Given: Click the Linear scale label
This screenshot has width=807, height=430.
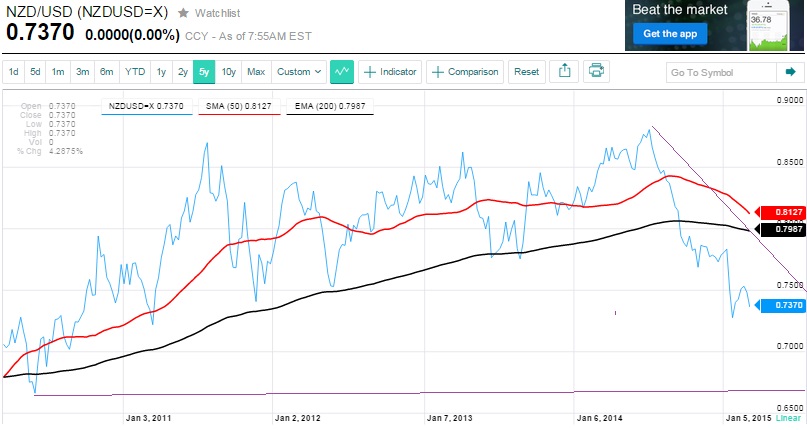Looking at the screenshot, I should pos(788,416).
